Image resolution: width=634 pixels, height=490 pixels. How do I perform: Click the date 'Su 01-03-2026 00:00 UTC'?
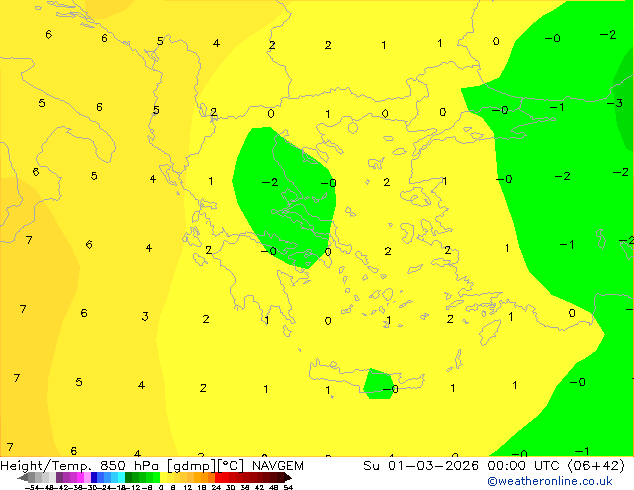(463, 466)
